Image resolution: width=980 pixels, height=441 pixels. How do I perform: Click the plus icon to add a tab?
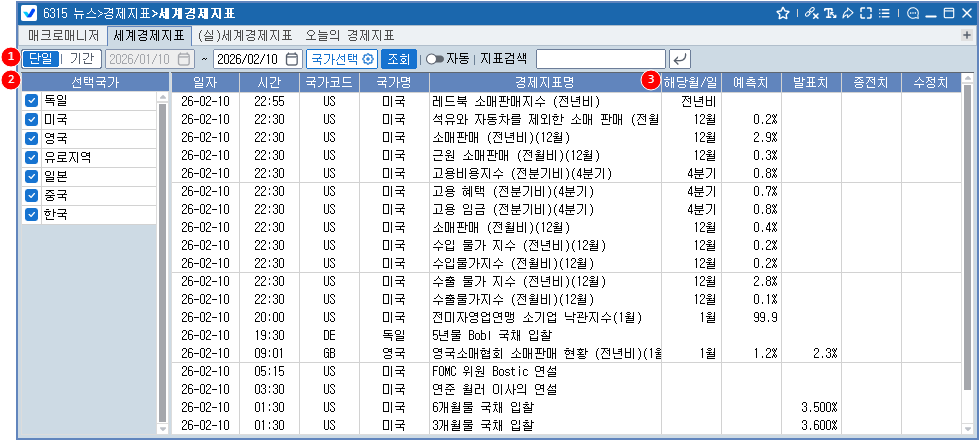pyautogui.click(x=967, y=35)
